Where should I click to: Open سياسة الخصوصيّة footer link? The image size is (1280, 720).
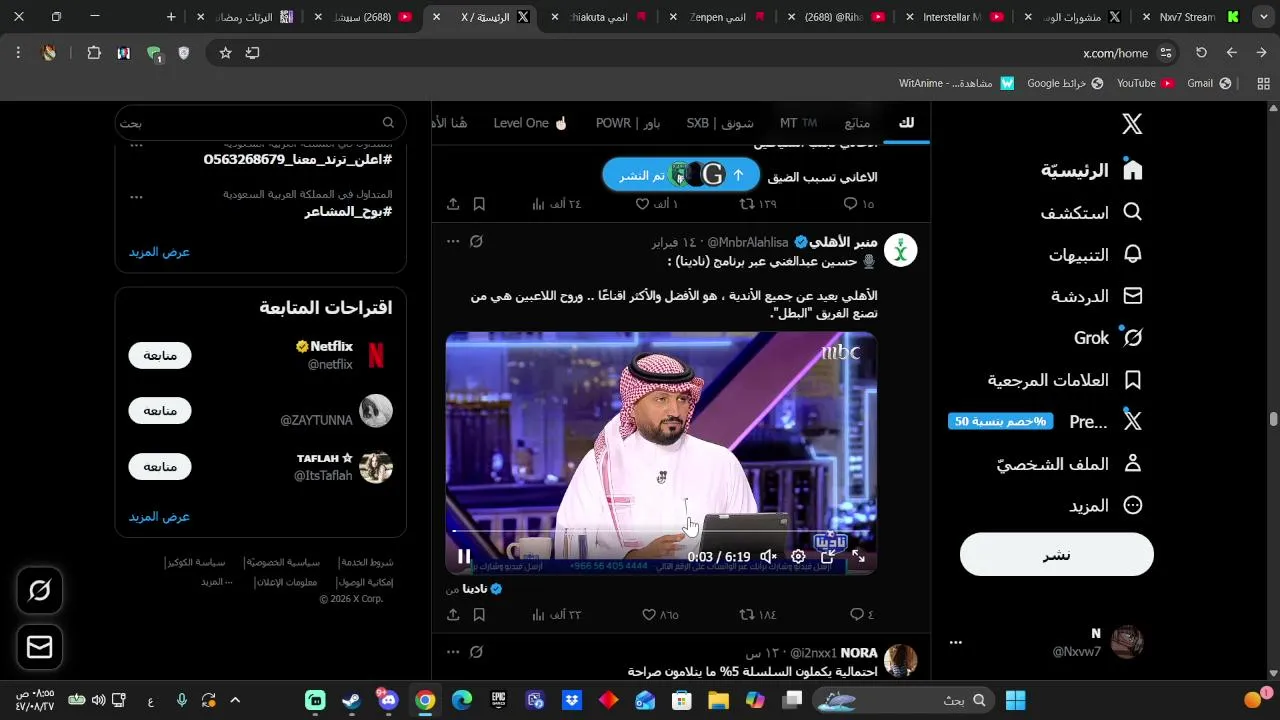pyautogui.click(x=282, y=562)
